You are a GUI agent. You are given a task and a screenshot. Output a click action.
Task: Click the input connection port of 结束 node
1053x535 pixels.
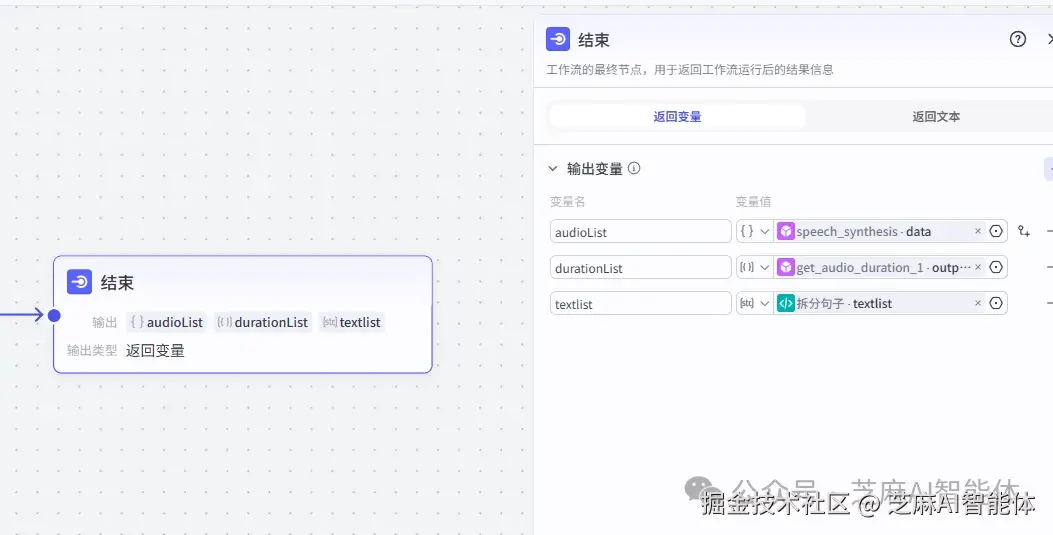[x=54, y=315]
